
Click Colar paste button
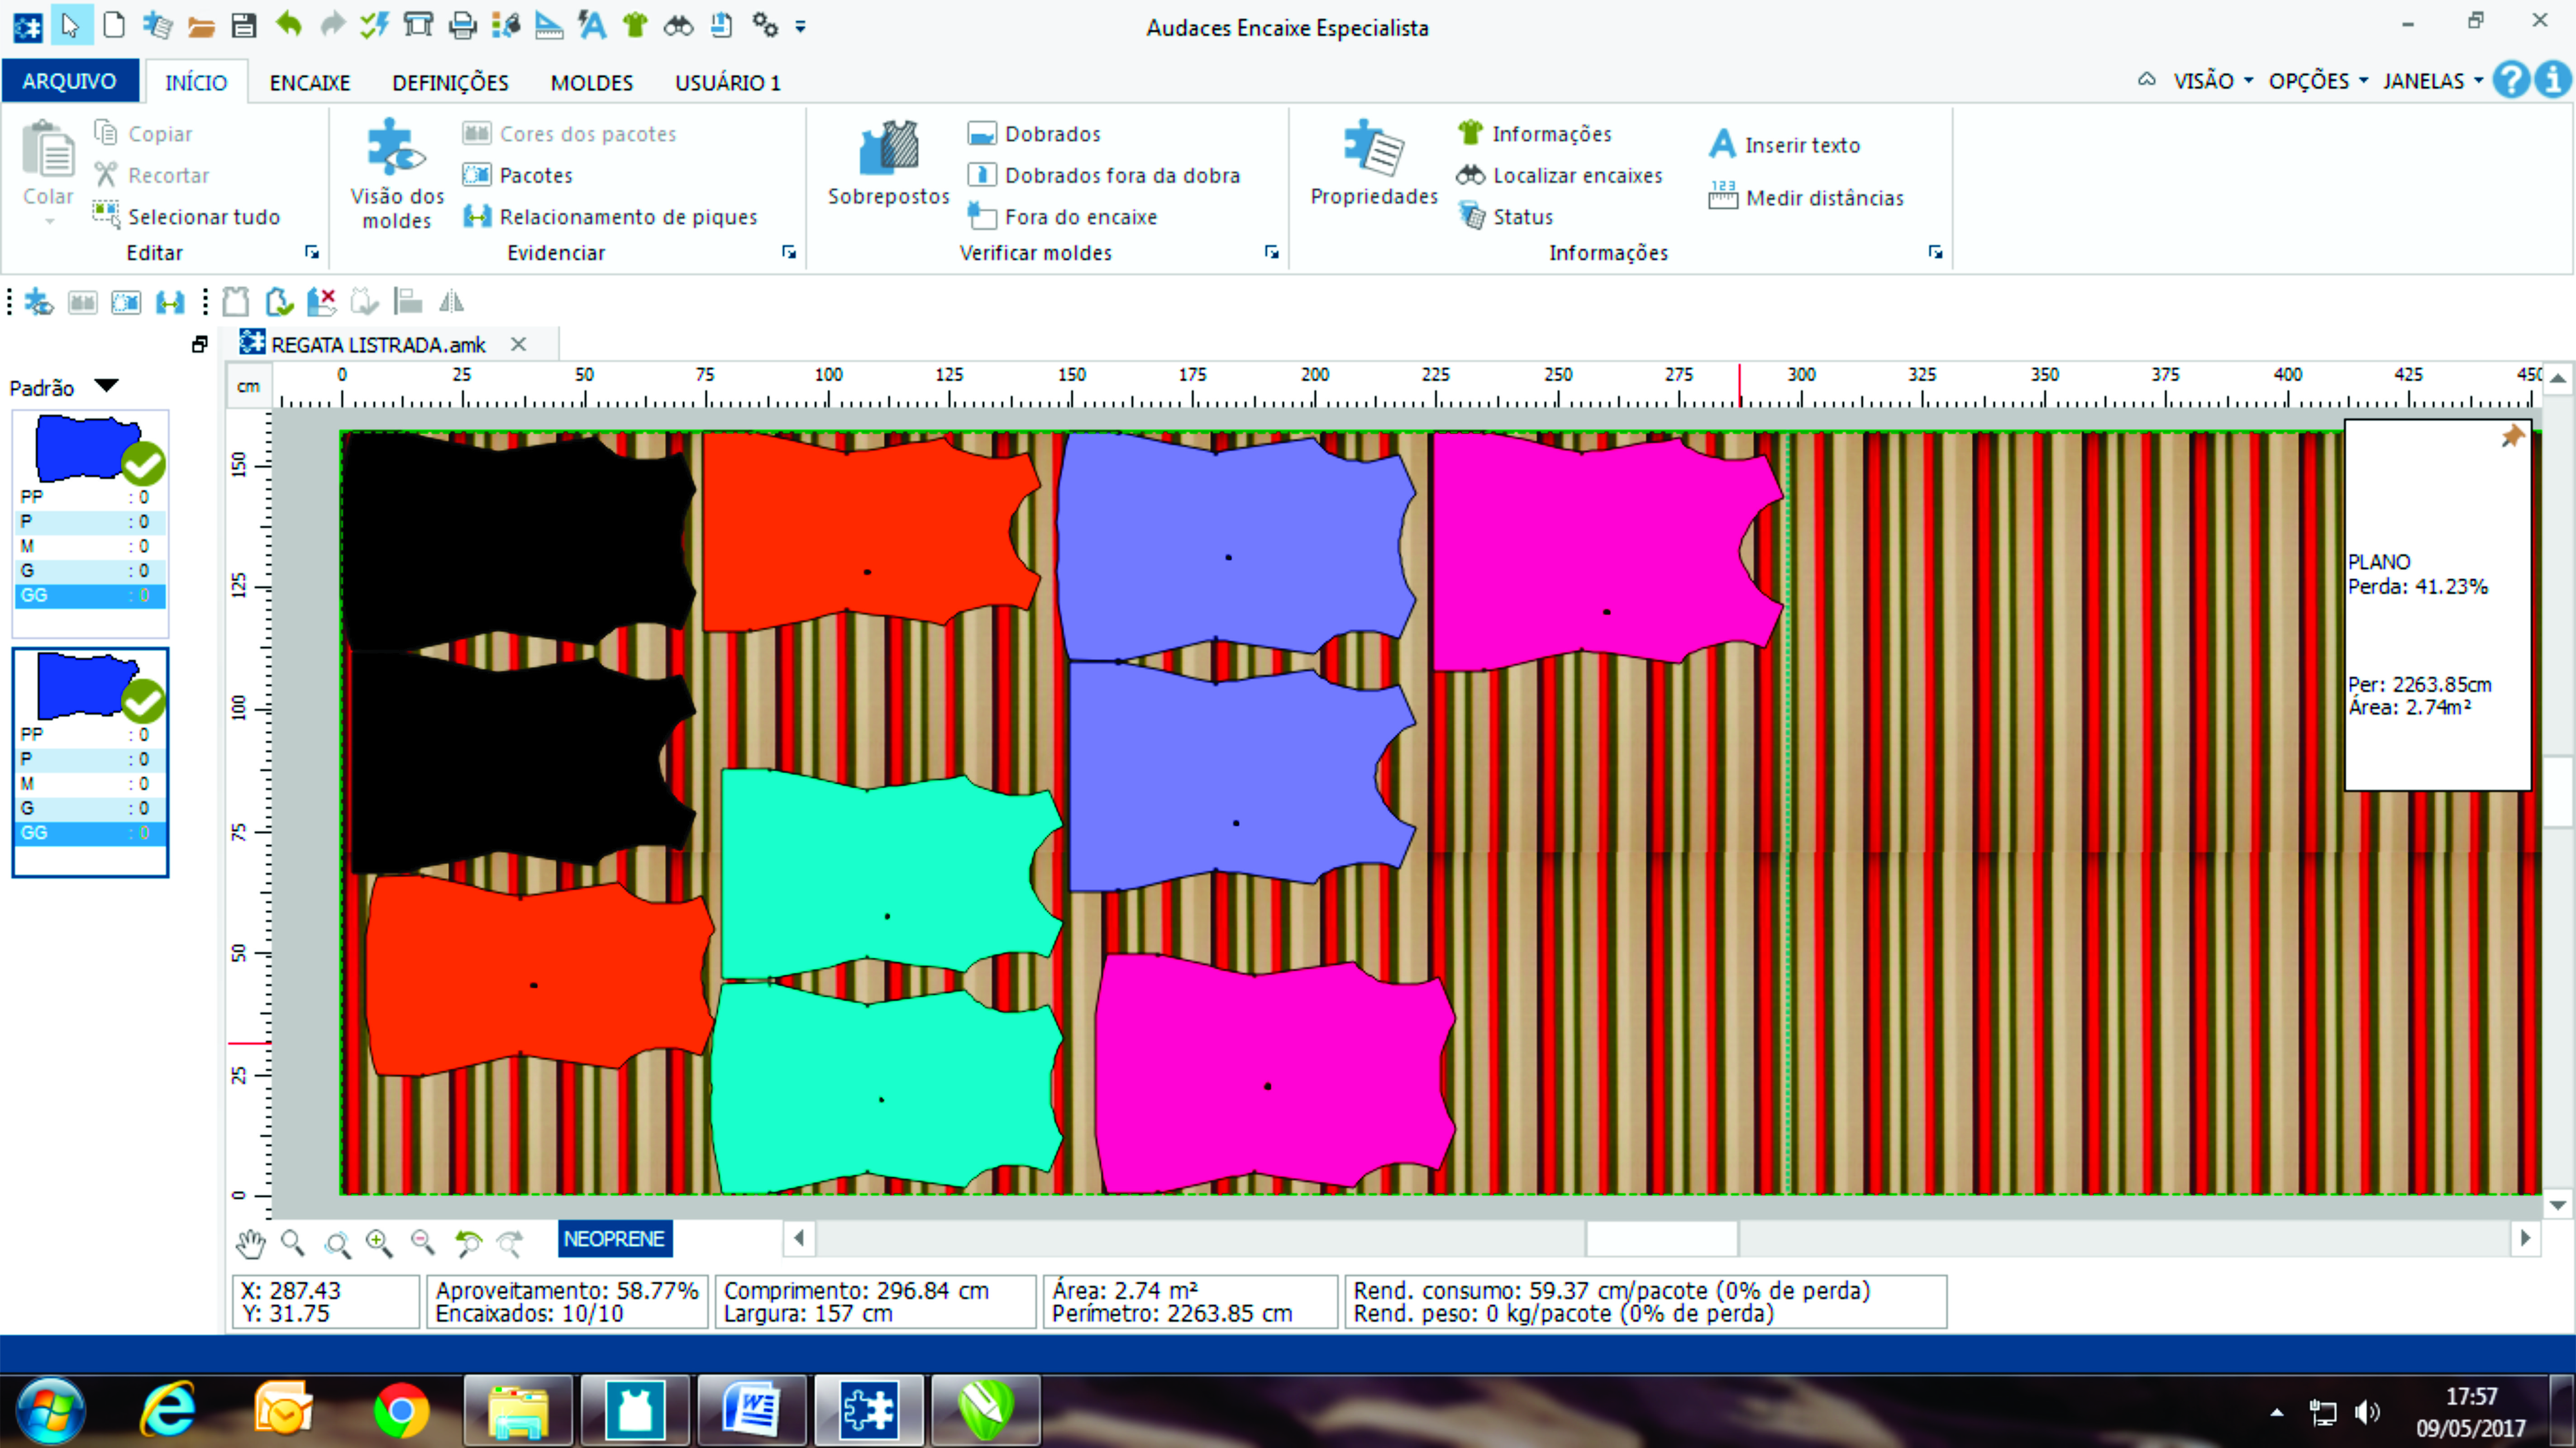coord(48,172)
